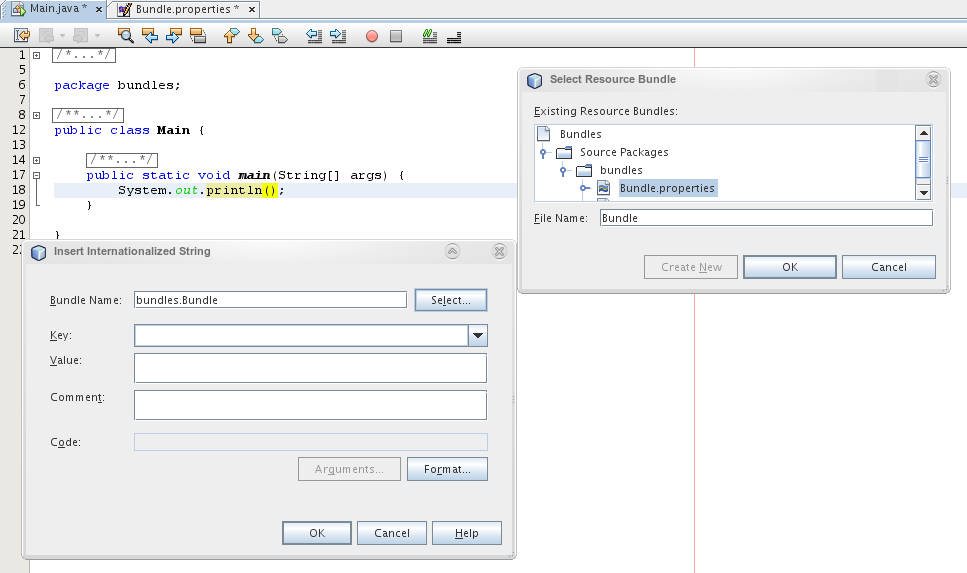The width and height of the screenshot is (967, 573).
Task: Click scroll up arrow in bundles tree
Action: 923,133
